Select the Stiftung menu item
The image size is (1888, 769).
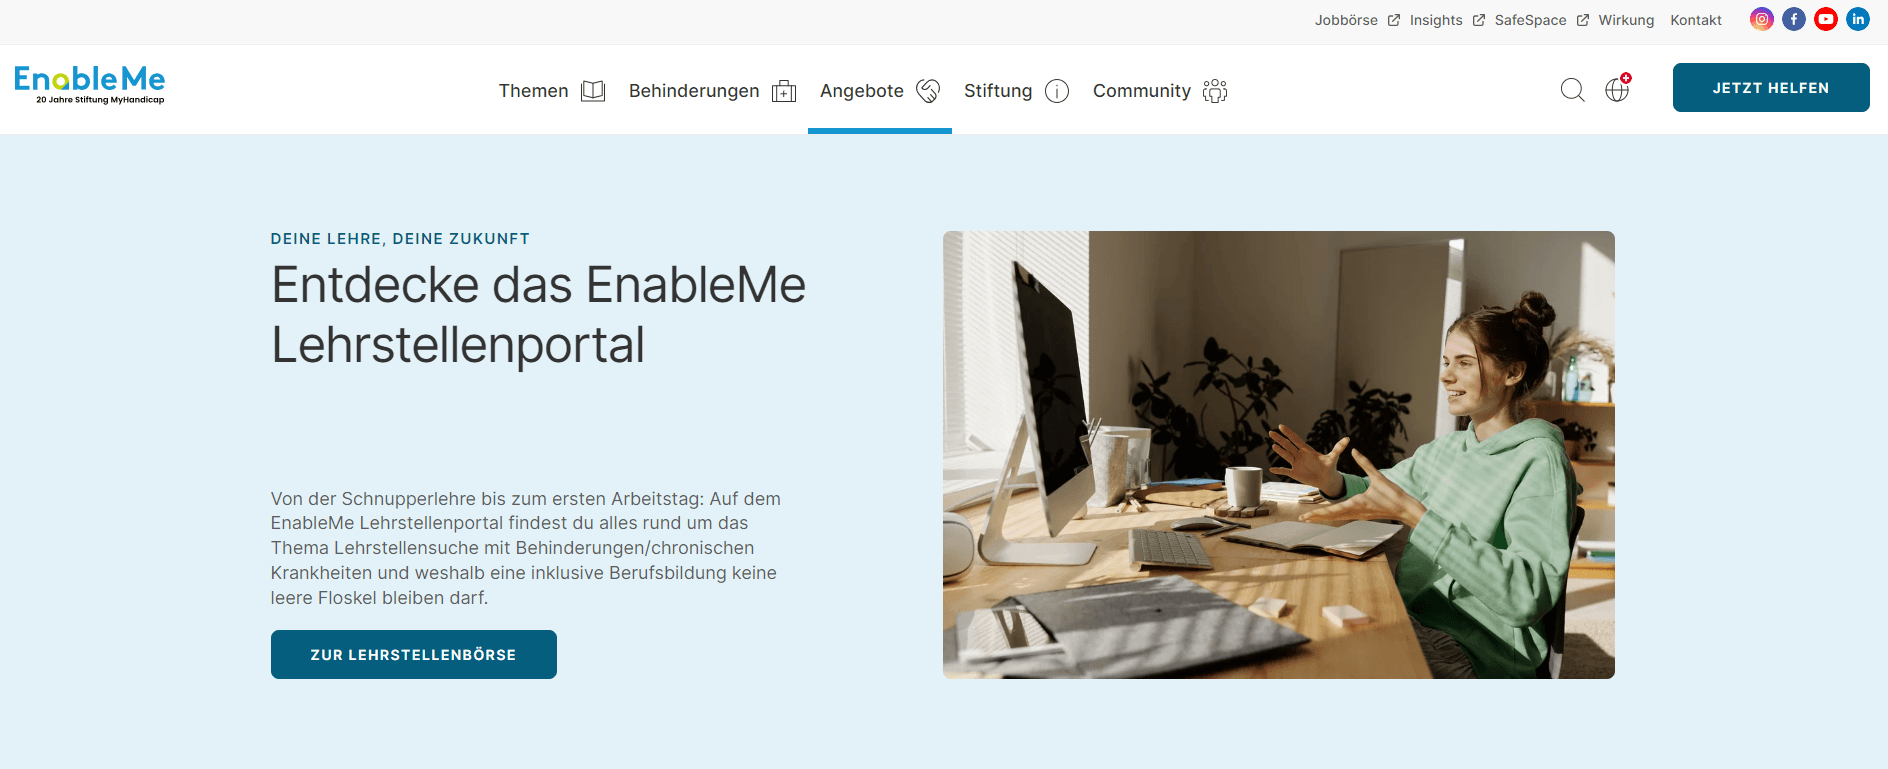1016,91
